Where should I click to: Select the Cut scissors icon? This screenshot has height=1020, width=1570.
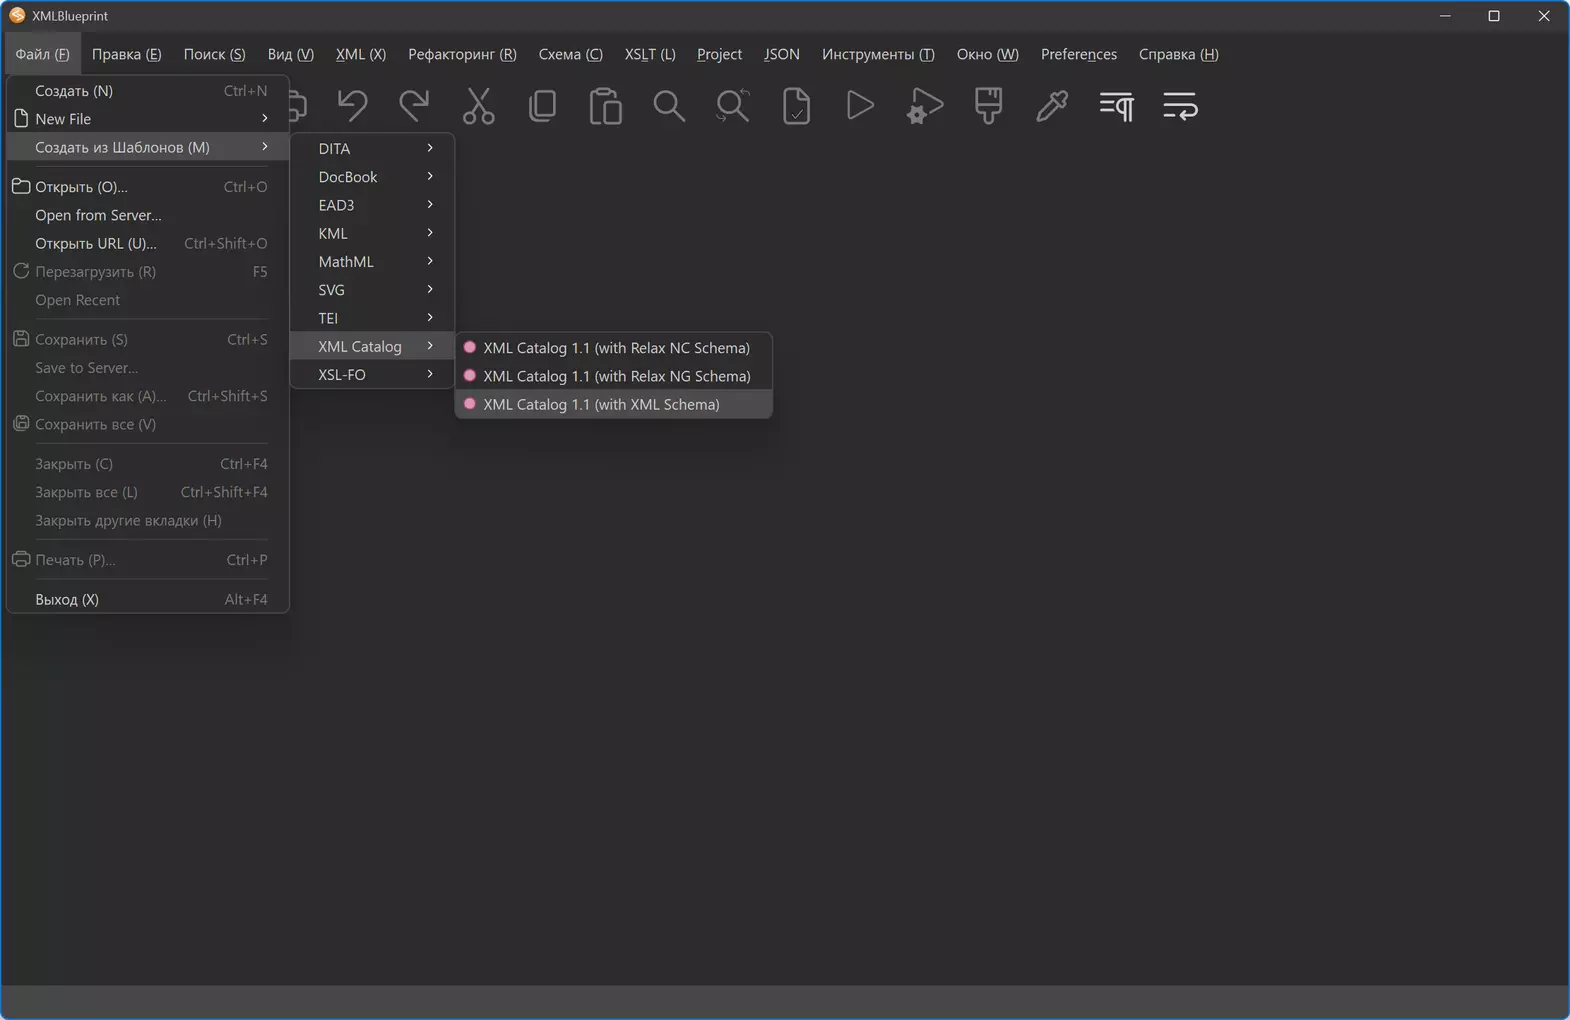(x=478, y=105)
